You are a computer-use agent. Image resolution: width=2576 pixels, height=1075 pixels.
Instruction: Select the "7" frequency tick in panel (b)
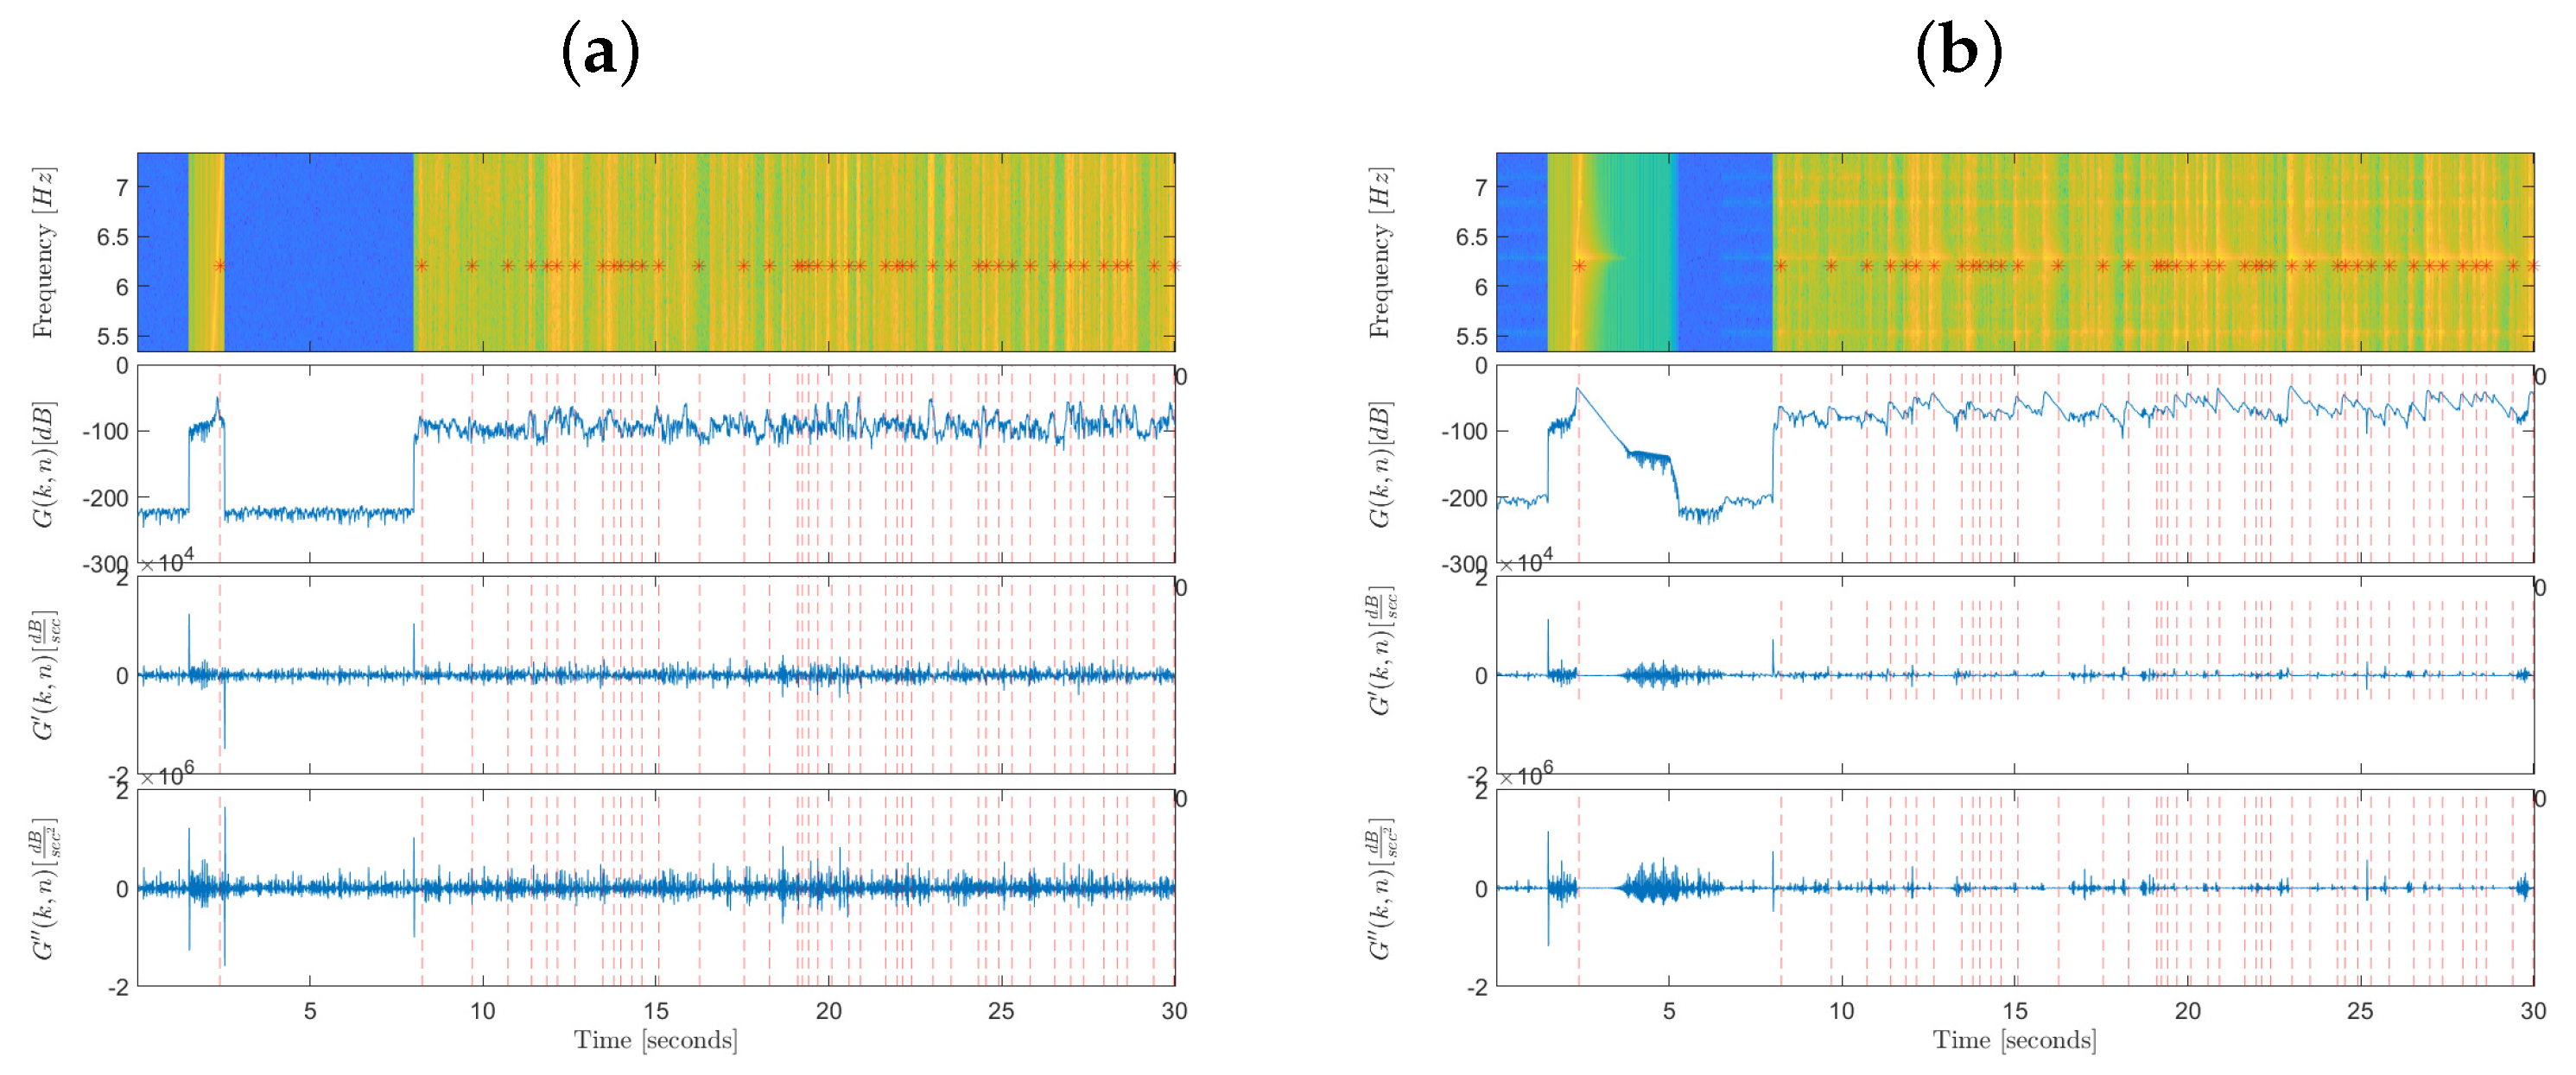1481,187
